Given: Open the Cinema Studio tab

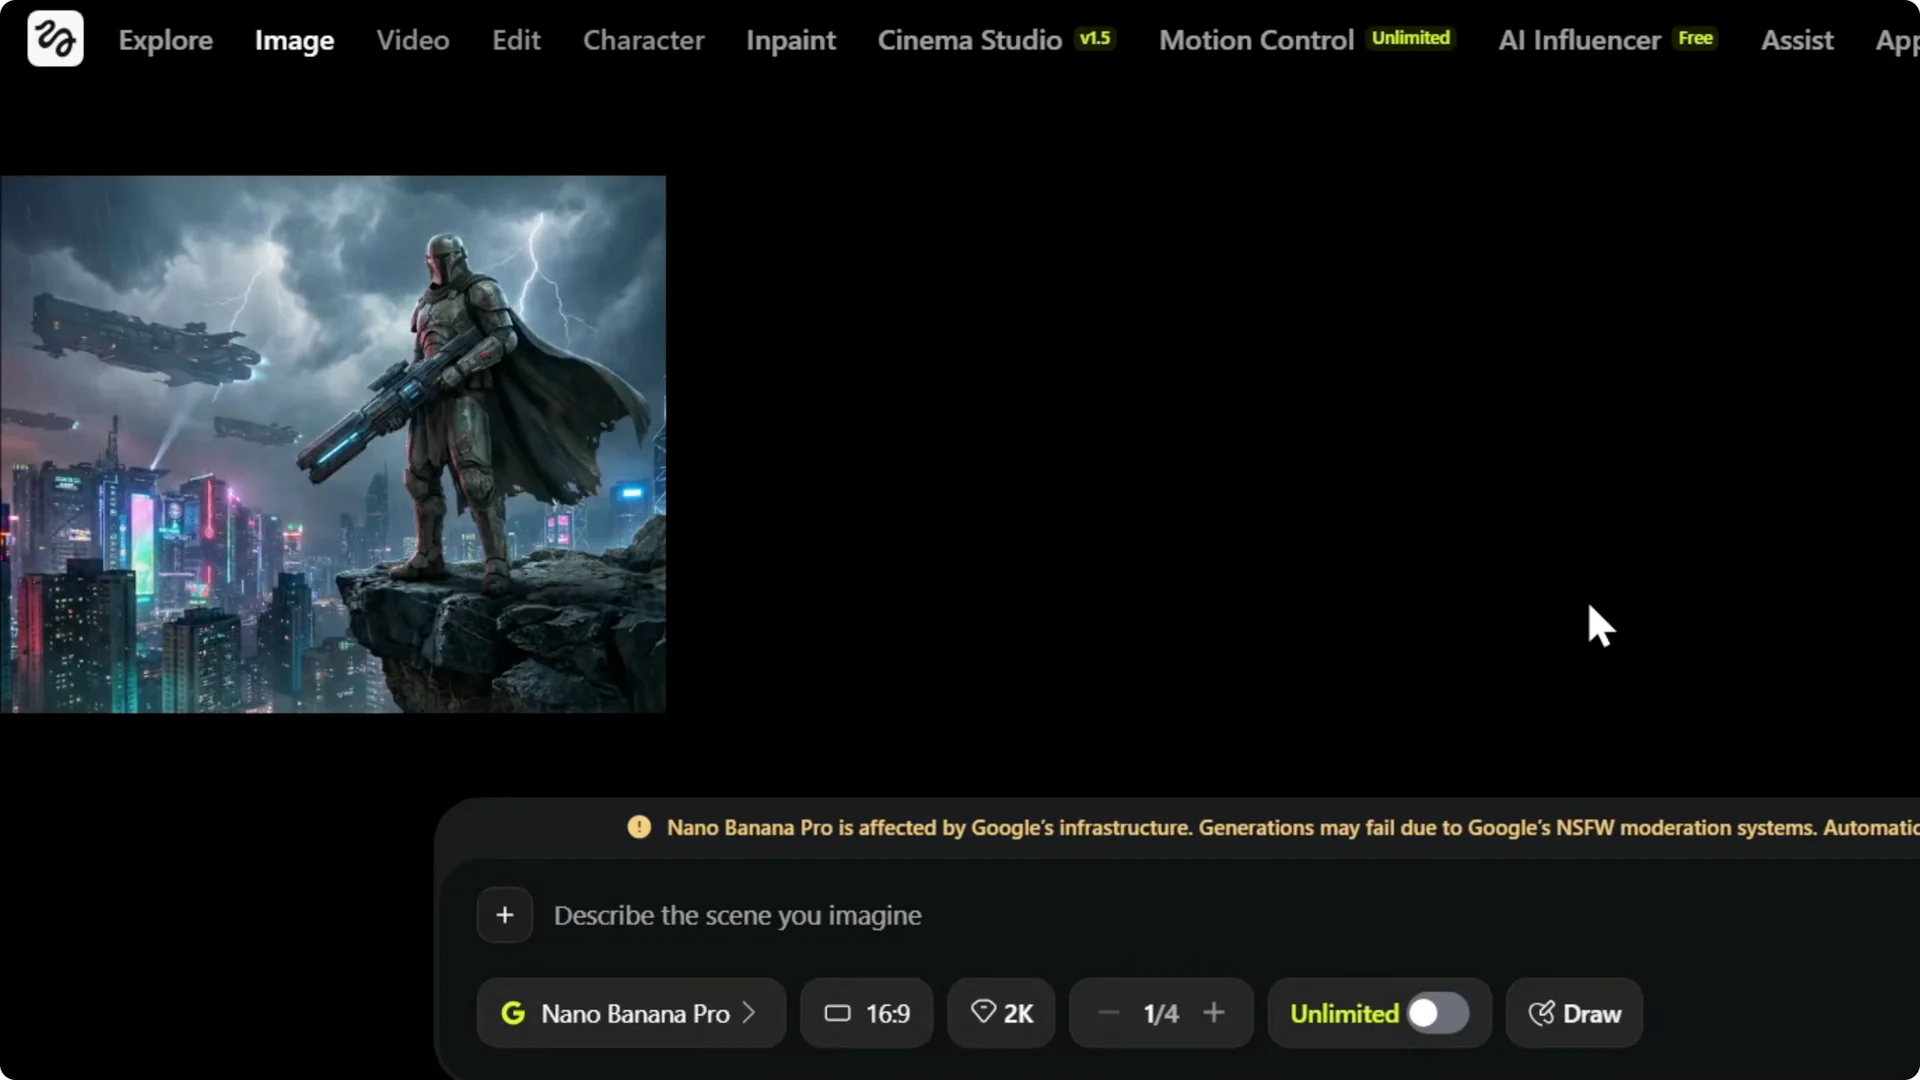Looking at the screenshot, I should [969, 40].
